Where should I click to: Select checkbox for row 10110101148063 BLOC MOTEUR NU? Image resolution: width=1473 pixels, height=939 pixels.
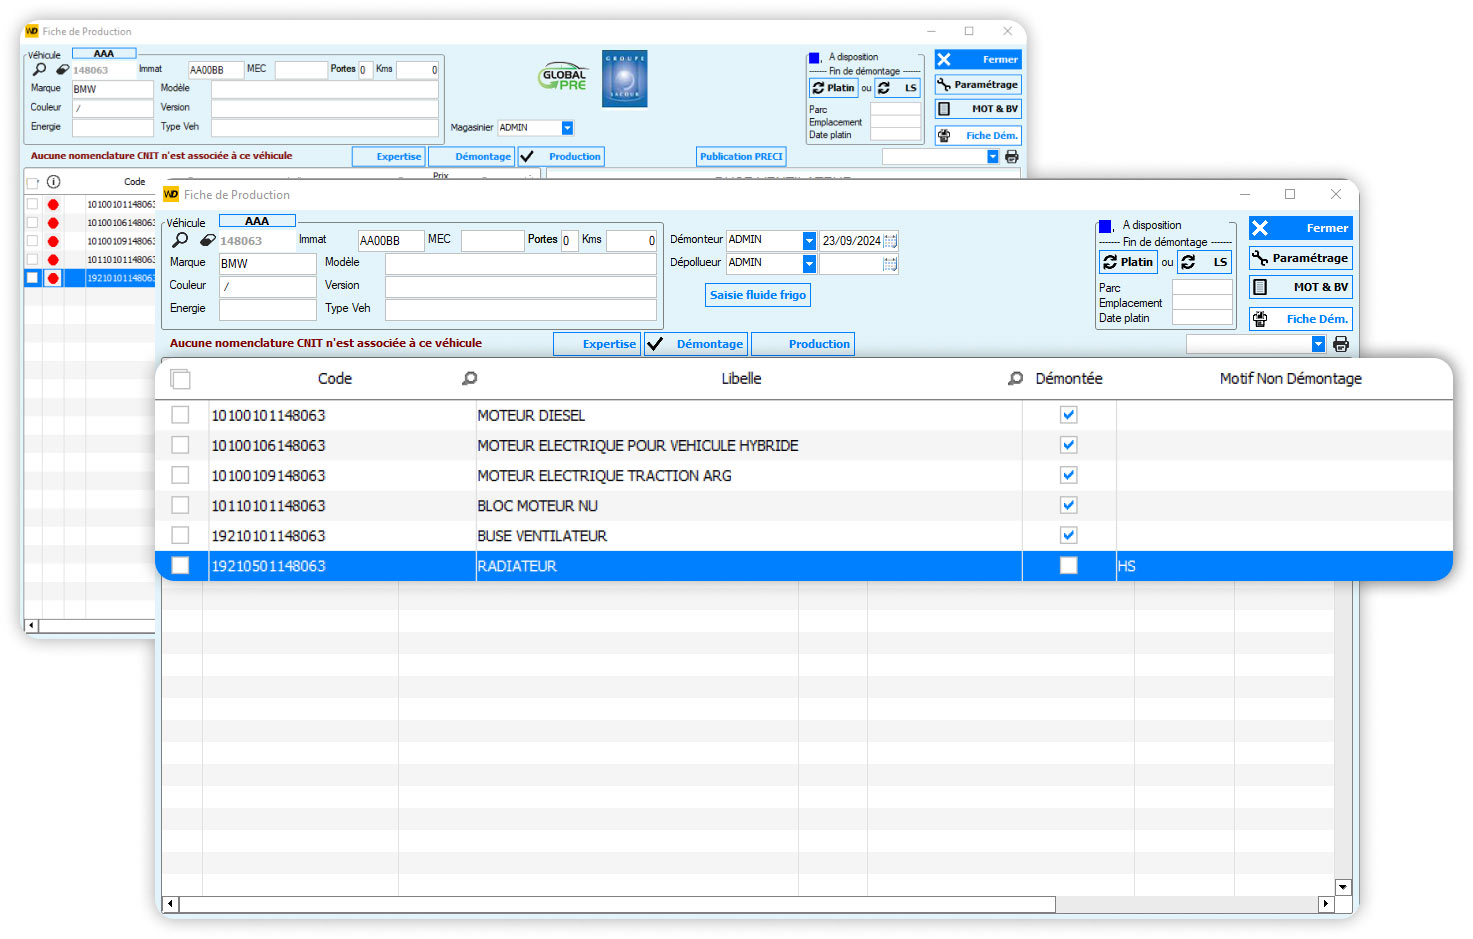[180, 505]
